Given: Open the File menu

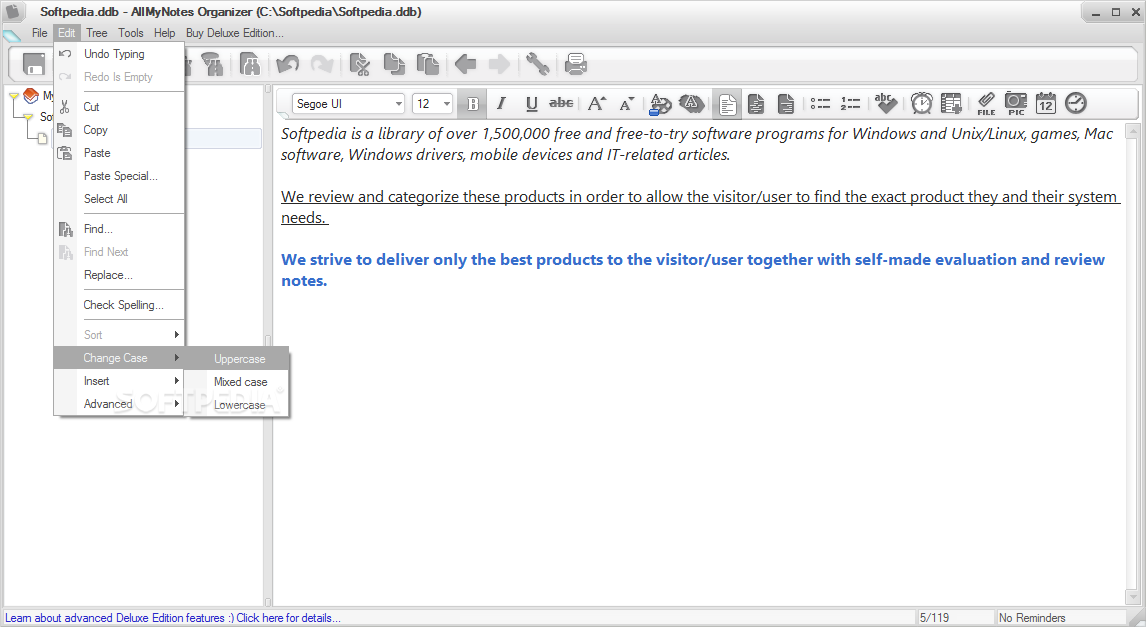Looking at the screenshot, I should click(x=39, y=33).
